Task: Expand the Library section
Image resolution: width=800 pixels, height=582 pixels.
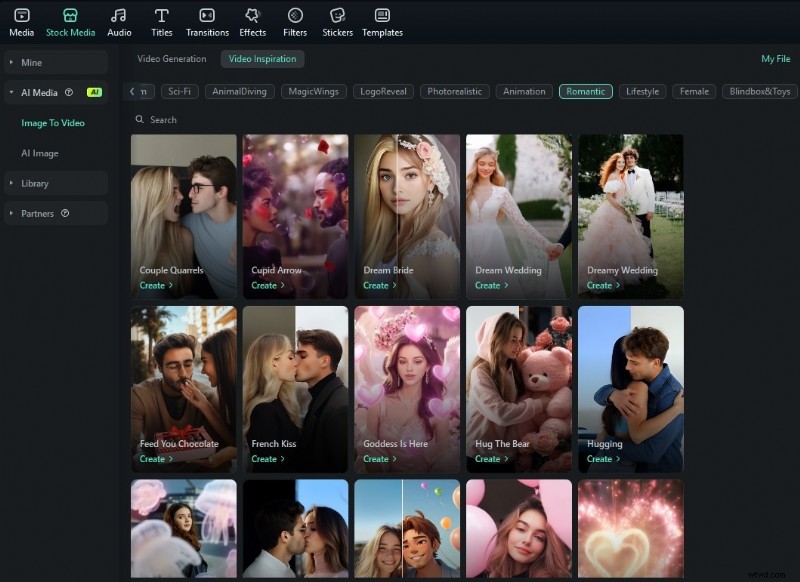Action: click(34, 184)
